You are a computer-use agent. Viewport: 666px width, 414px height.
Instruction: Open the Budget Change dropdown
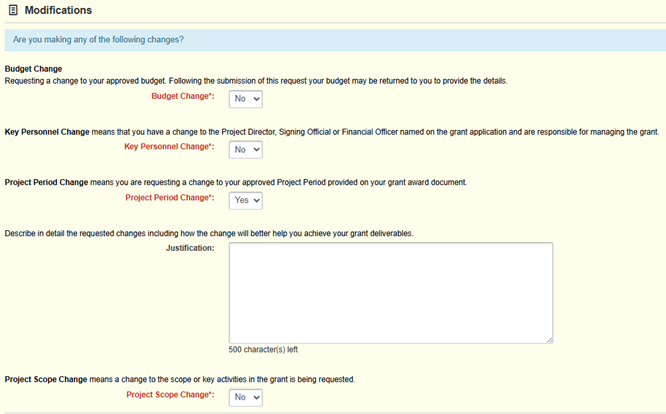246,99
